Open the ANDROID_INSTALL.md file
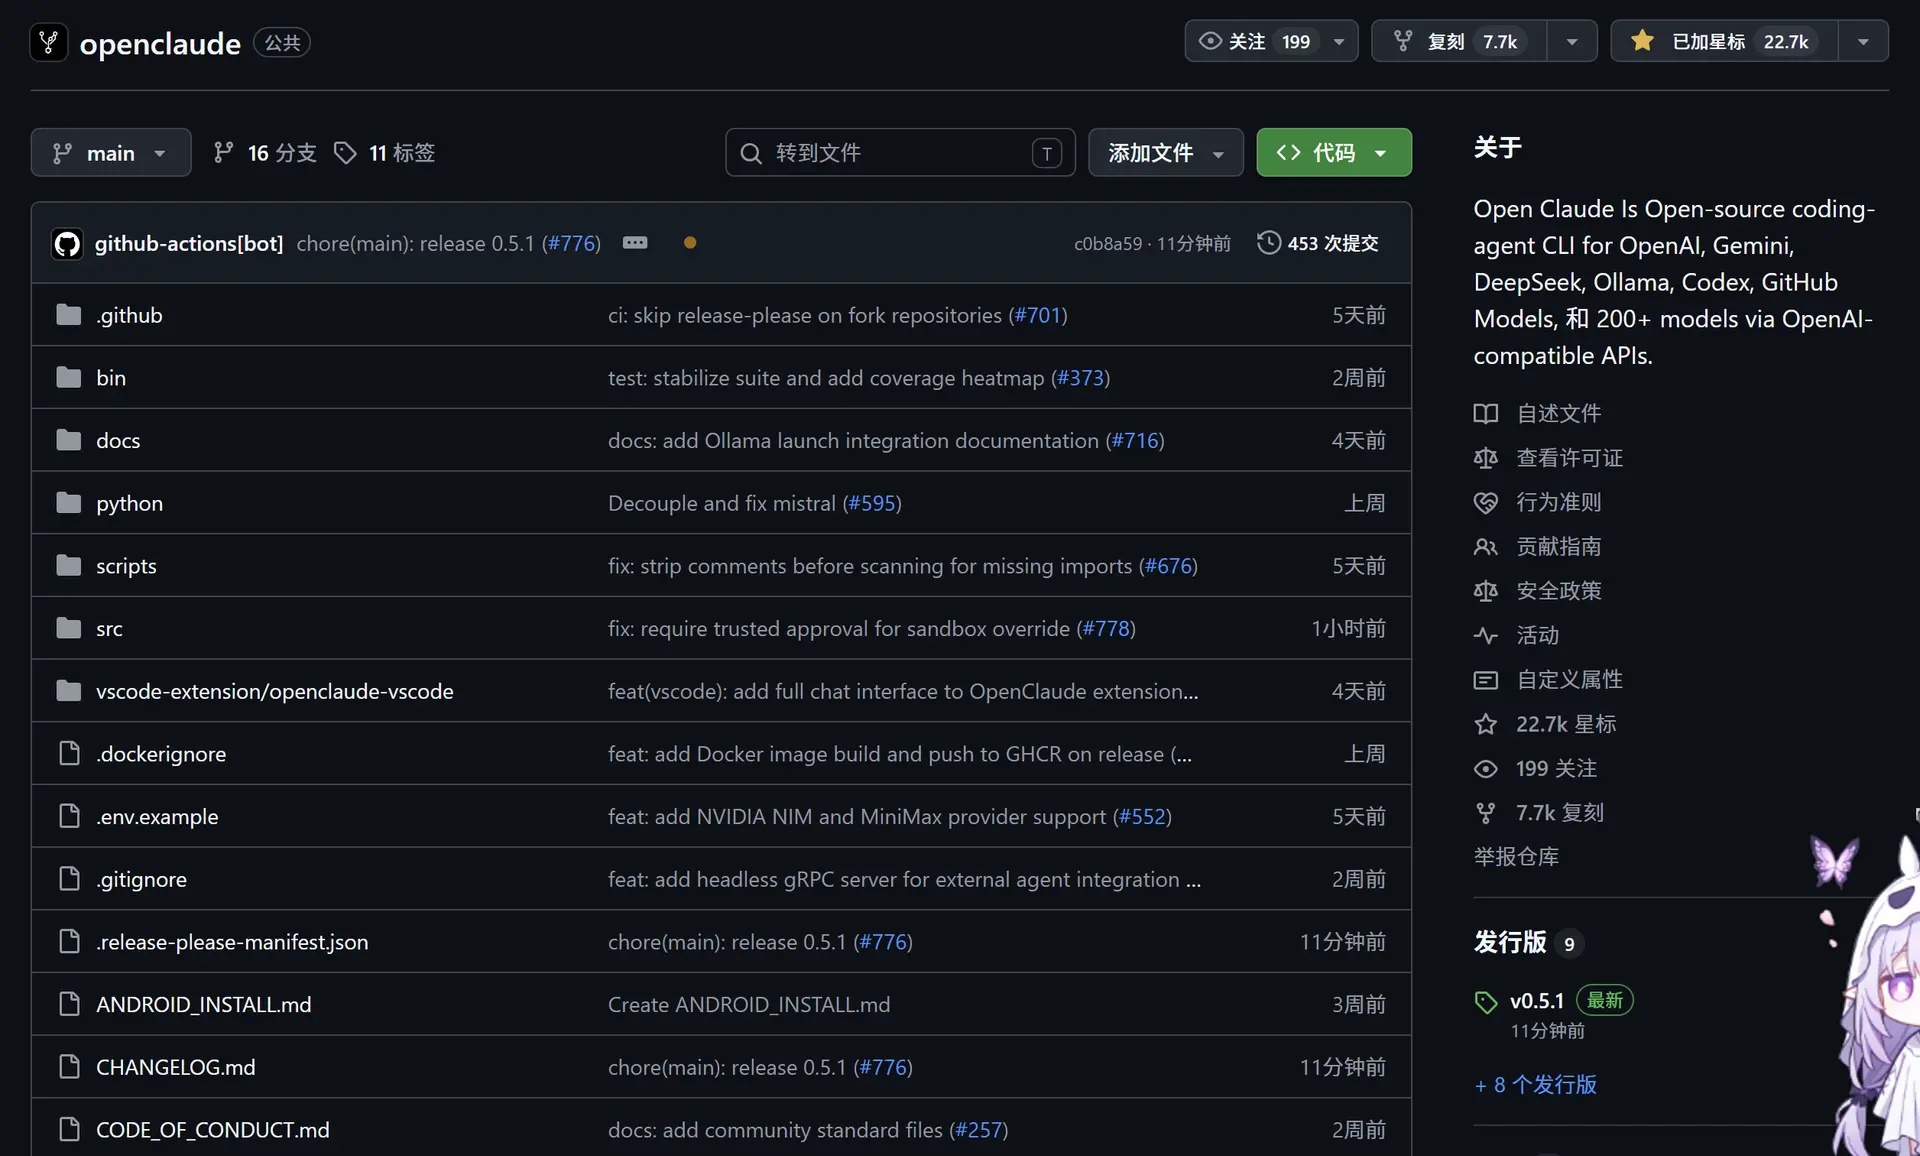 [x=204, y=1004]
